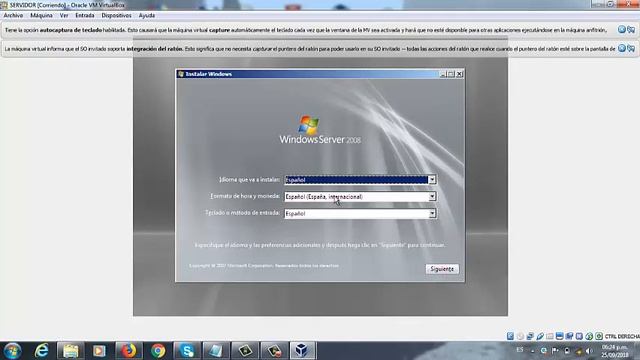
Task: Dismiss the autocaptura de teclado notification icon
Action: coord(622,29)
